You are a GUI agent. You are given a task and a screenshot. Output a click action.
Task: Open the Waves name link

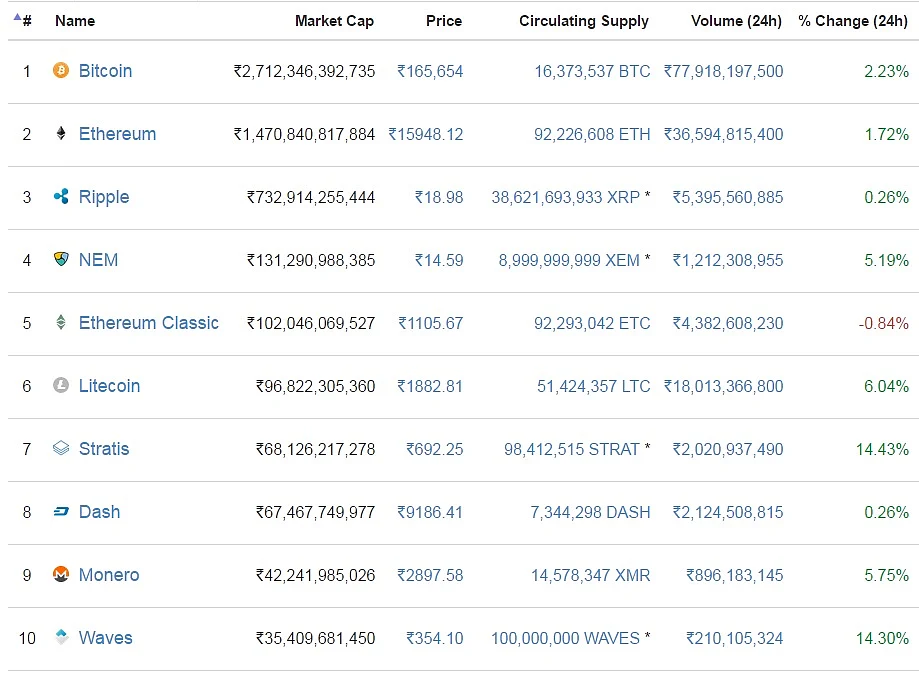(105, 638)
